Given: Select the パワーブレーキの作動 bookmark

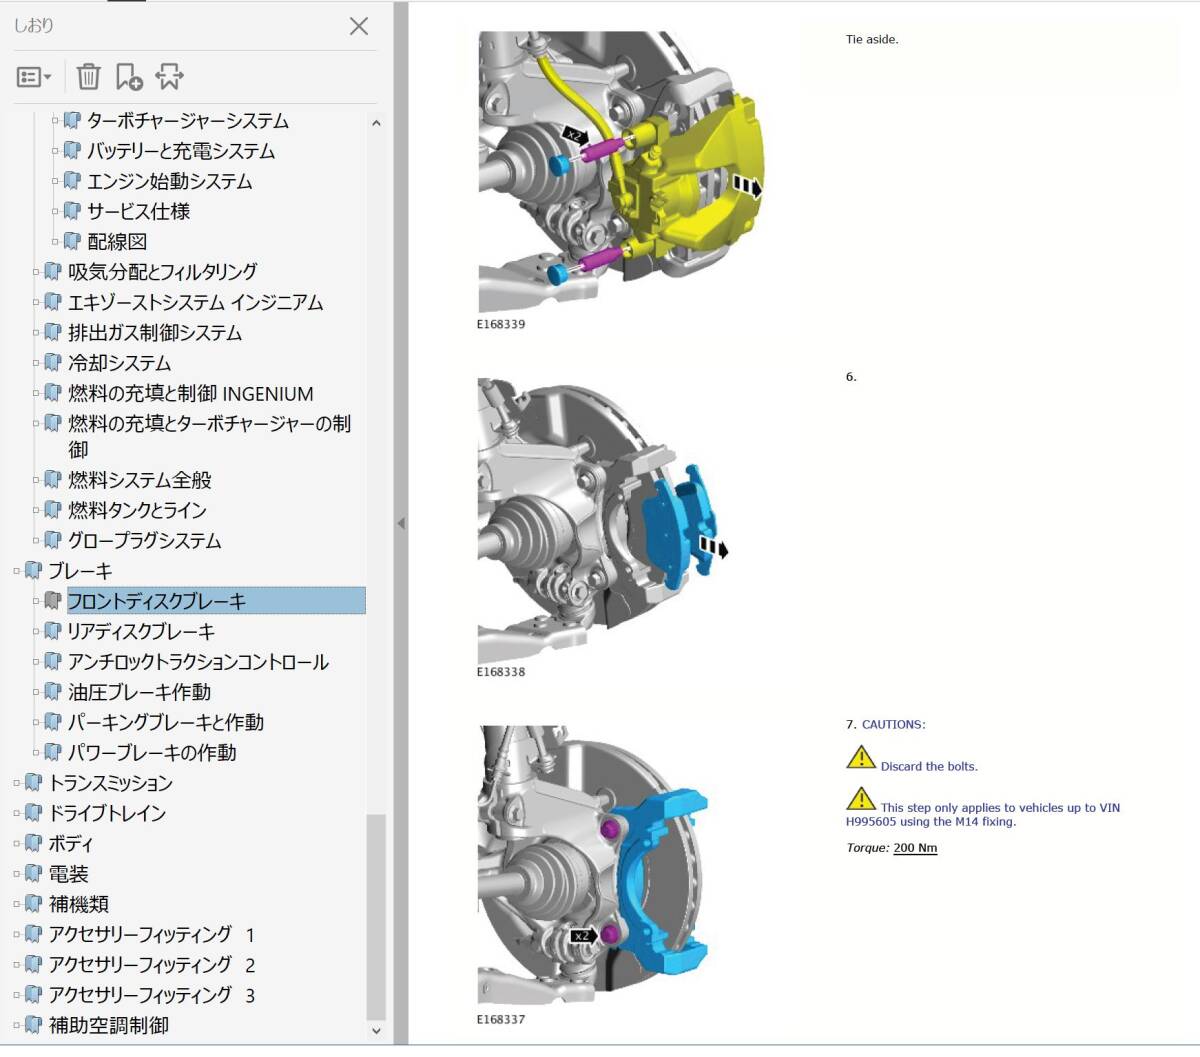Looking at the screenshot, I should coord(152,752).
